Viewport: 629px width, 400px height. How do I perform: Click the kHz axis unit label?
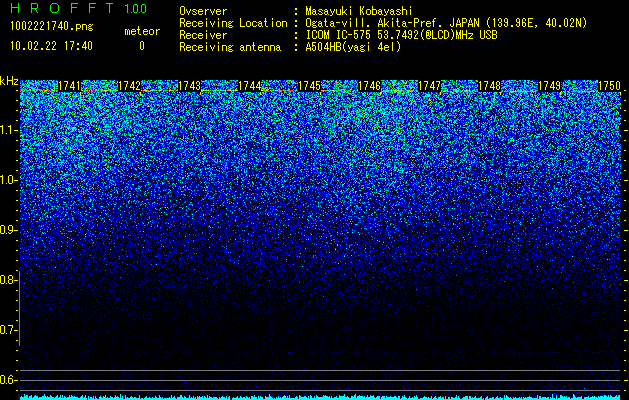9,81
